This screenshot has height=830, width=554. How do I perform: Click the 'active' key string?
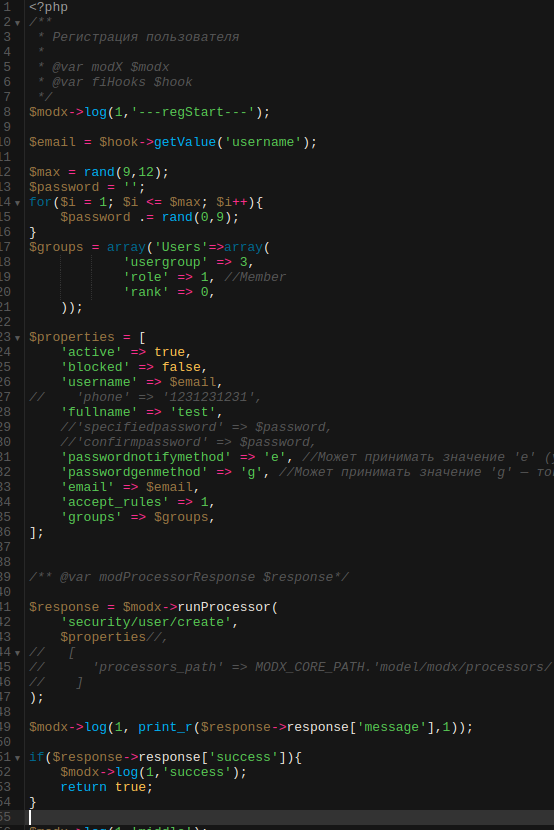click(x=91, y=352)
